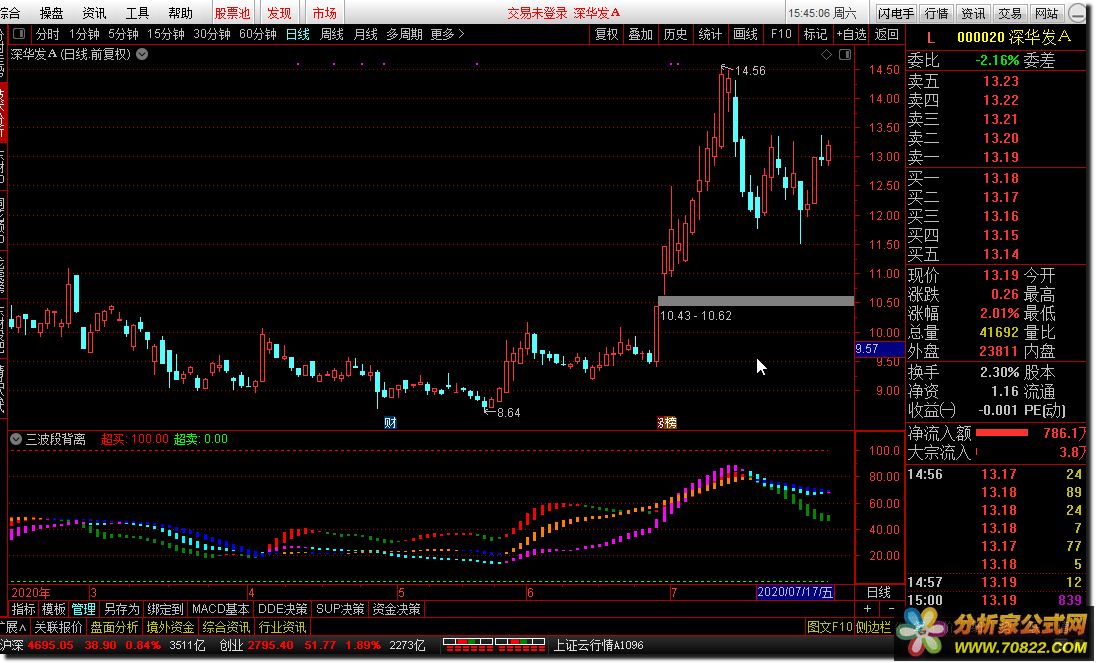Select 5分钟 period
The image size is (1096, 663).
(123, 34)
